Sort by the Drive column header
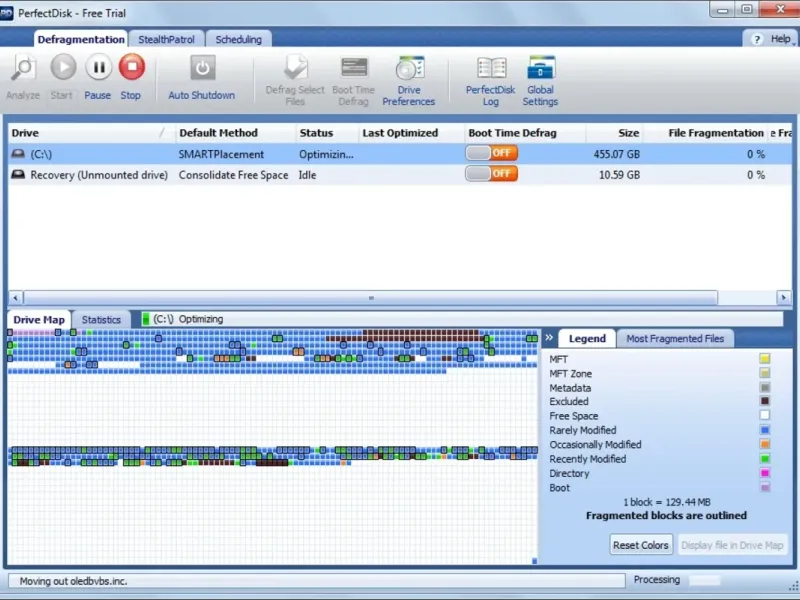 (x=92, y=133)
